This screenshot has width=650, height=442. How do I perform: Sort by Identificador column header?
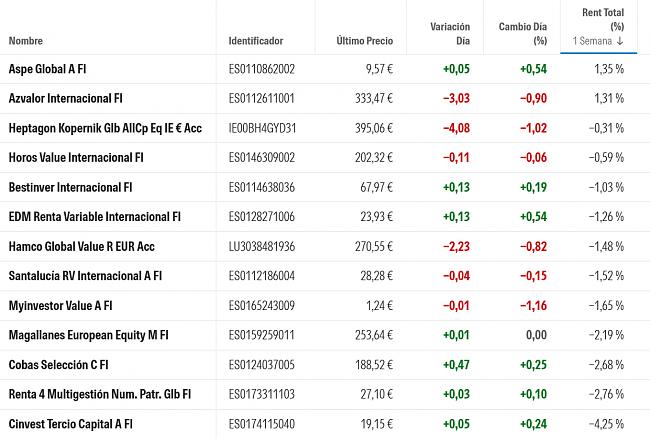256,41
